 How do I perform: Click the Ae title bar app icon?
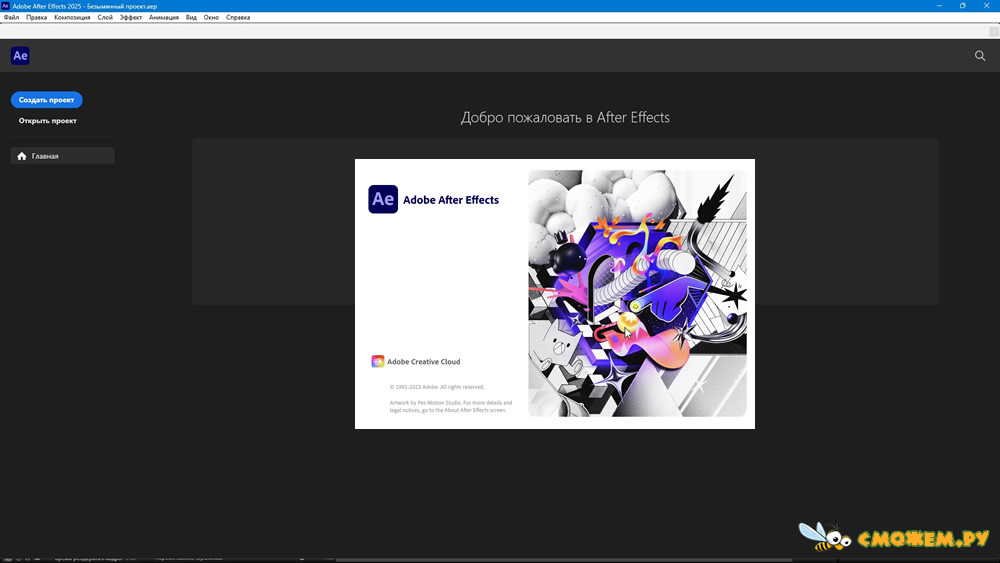[x=5, y=6]
